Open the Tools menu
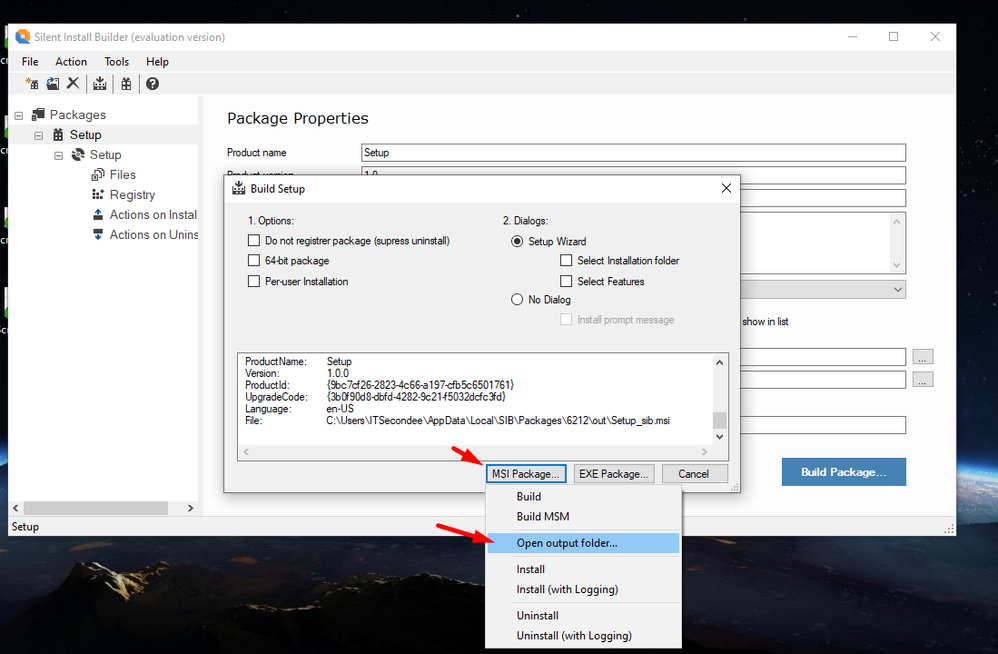 coord(116,62)
